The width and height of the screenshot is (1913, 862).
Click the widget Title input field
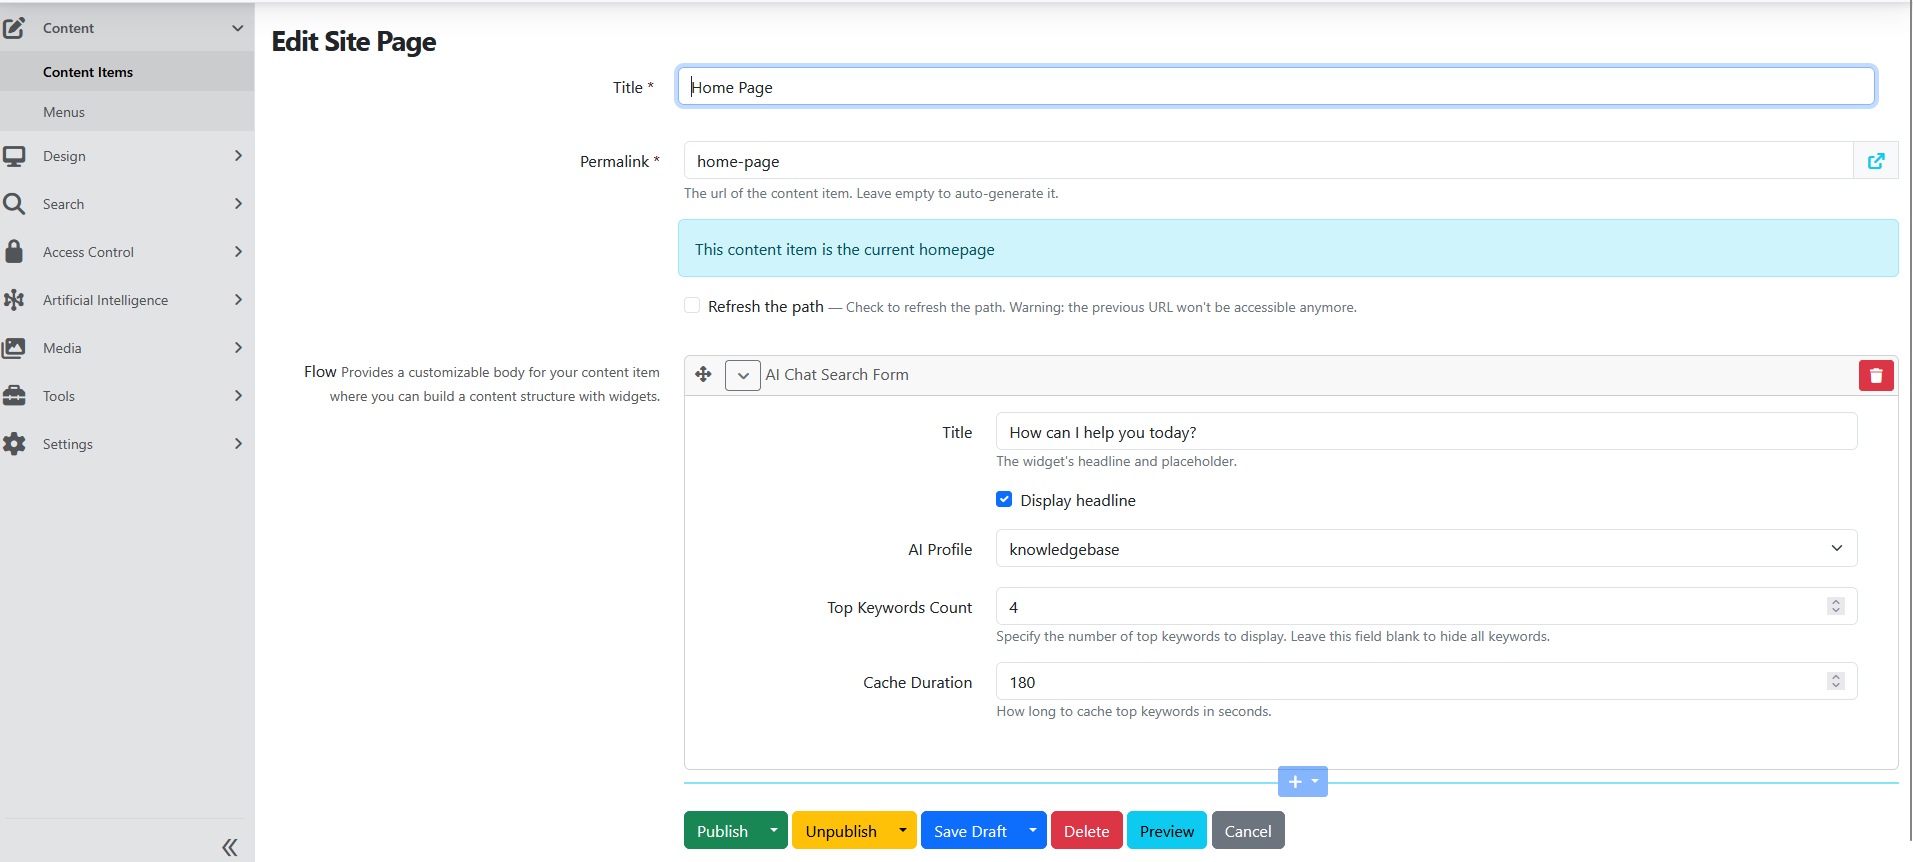coord(1426,432)
